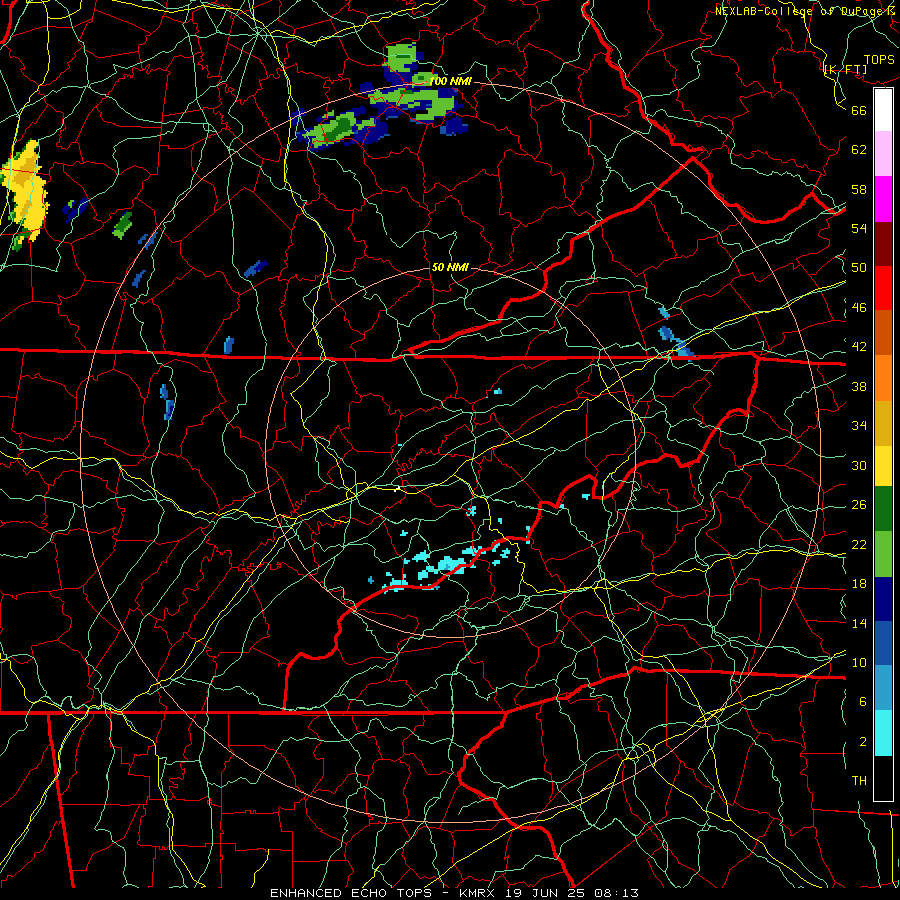This screenshot has width=900, height=900.
Task: Click the navy legend band next to 18
Action: point(883,599)
